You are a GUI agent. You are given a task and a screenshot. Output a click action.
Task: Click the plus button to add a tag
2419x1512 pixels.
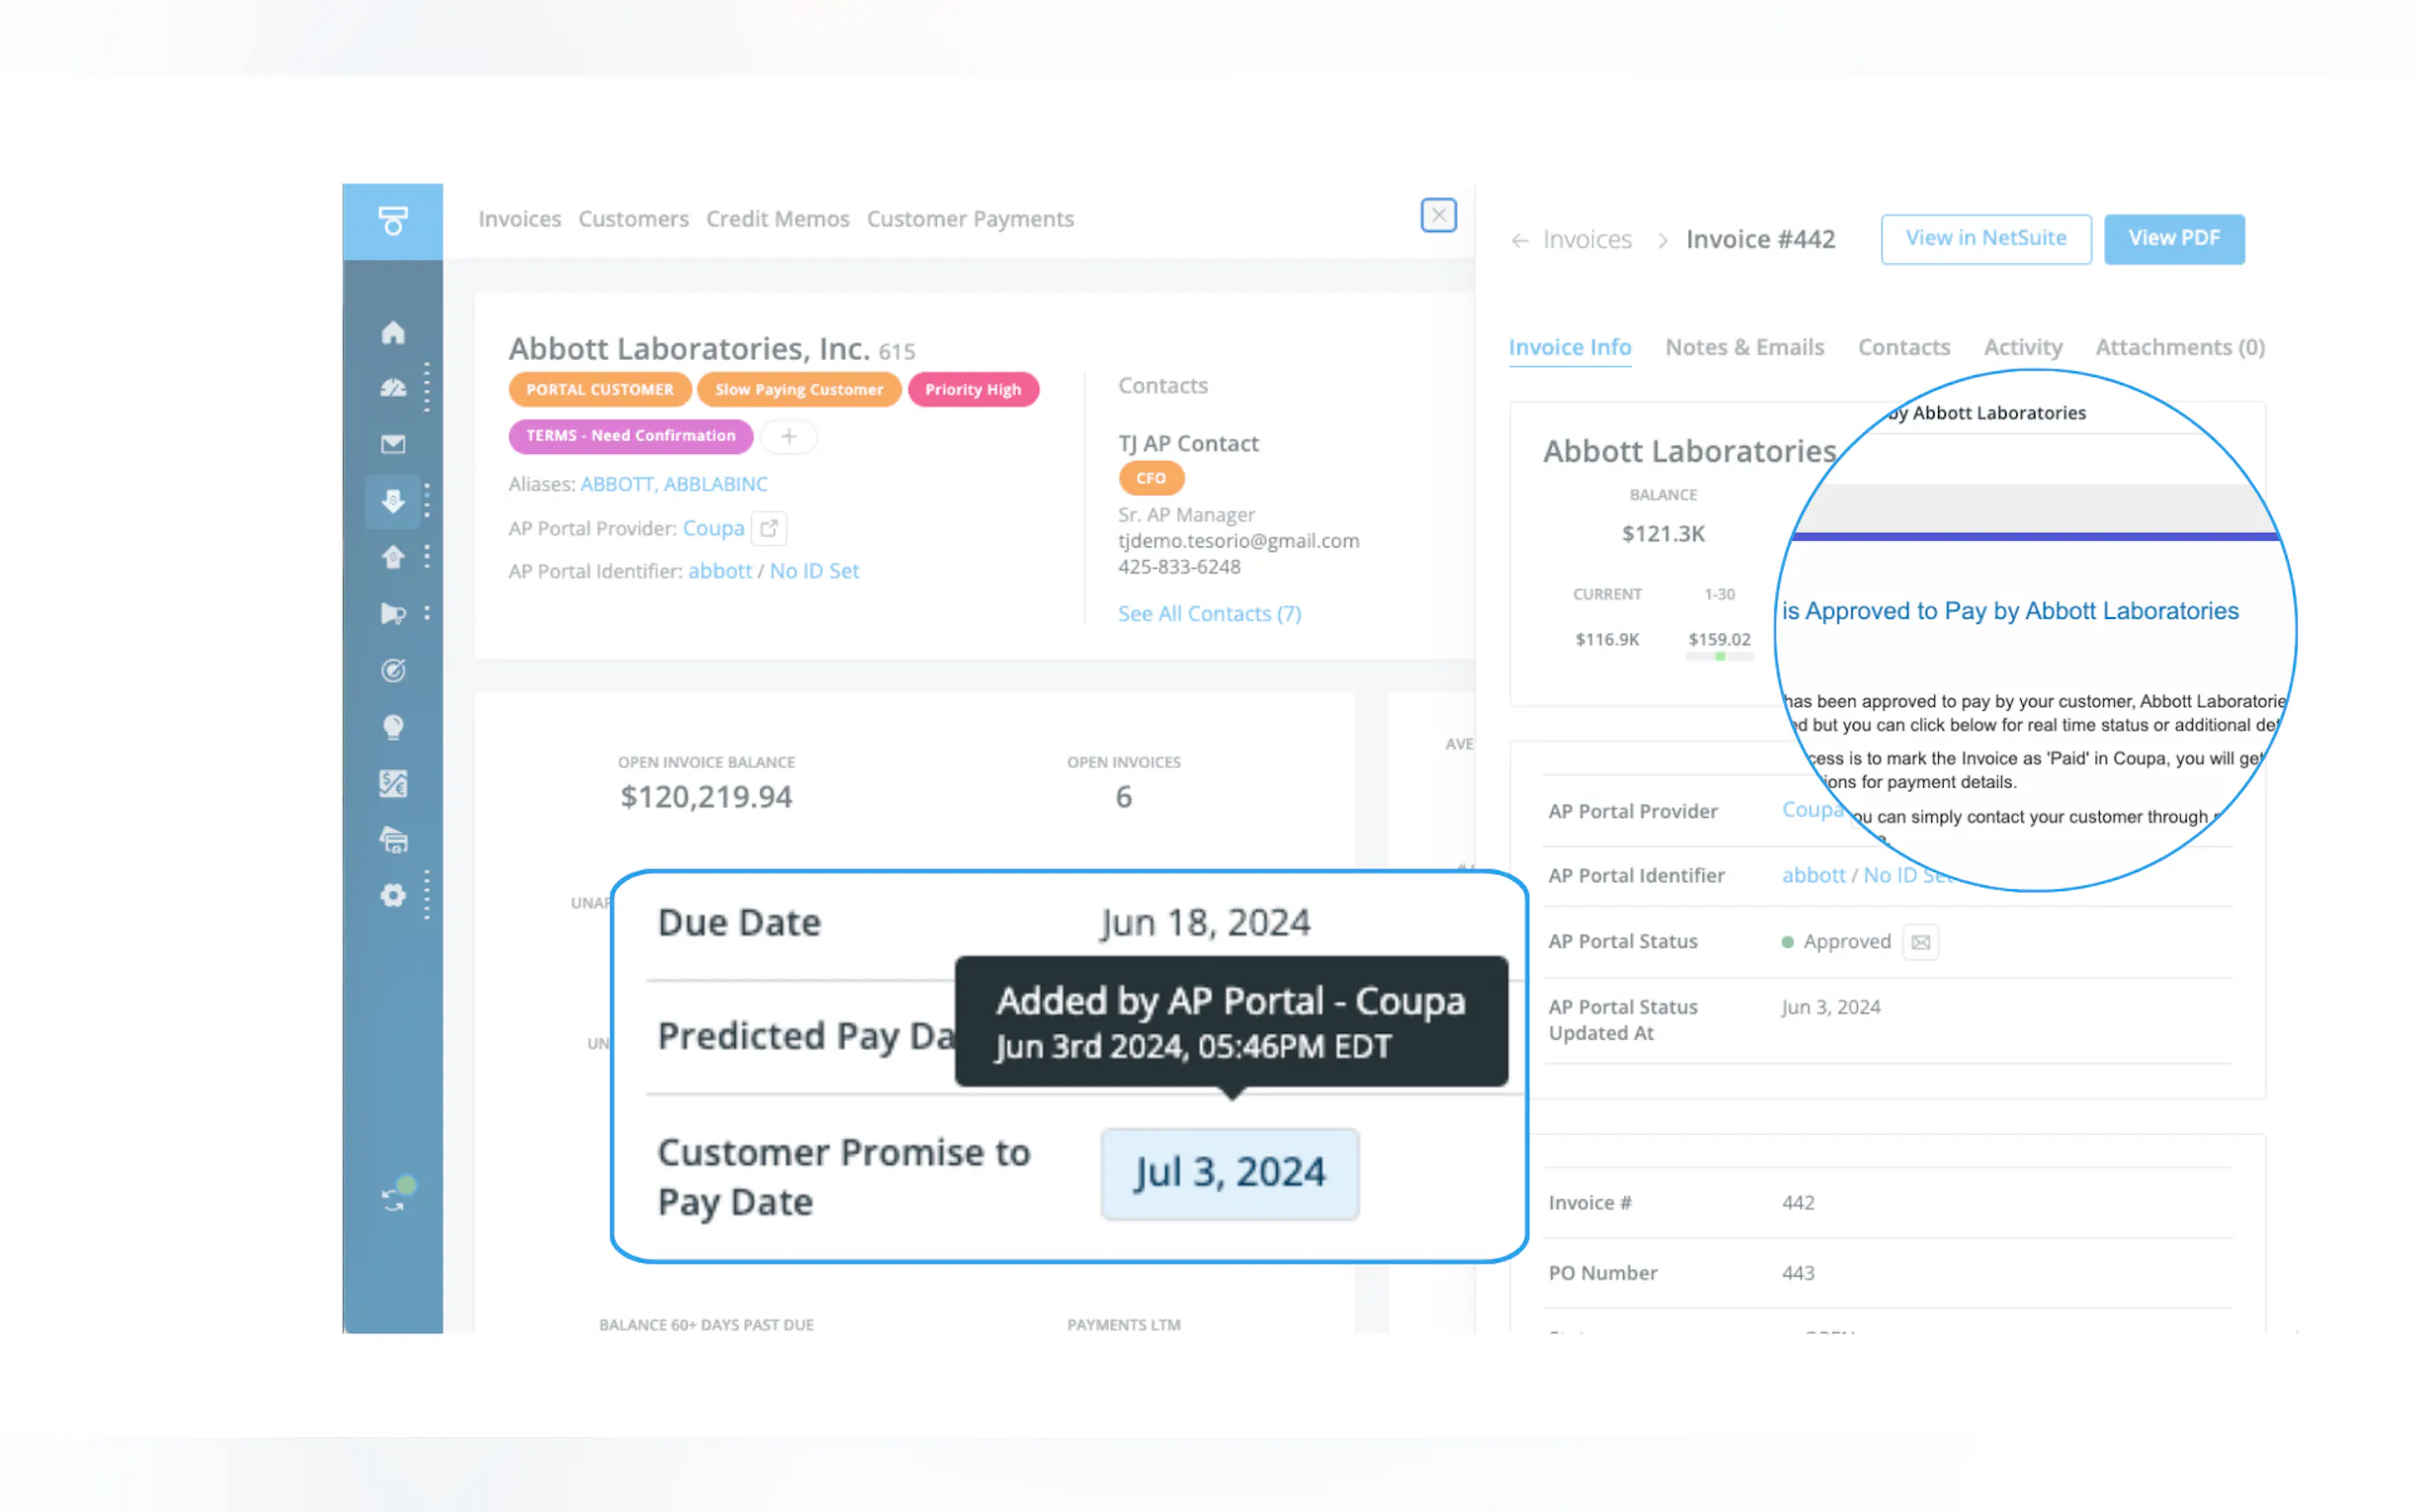788,437
